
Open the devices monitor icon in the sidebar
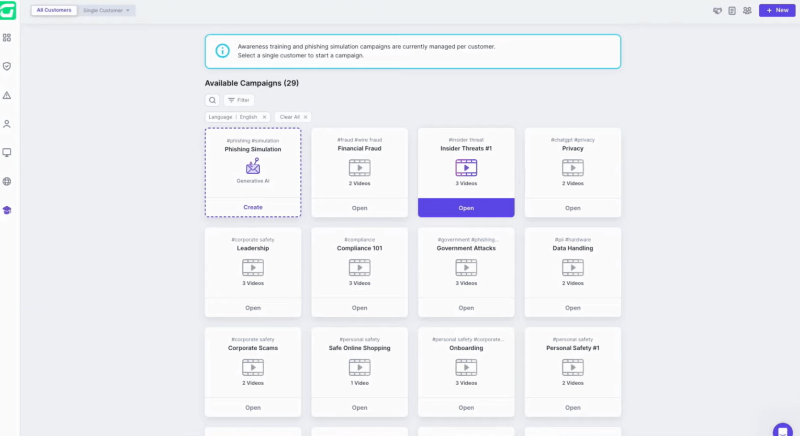pyautogui.click(x=7, y=152)
